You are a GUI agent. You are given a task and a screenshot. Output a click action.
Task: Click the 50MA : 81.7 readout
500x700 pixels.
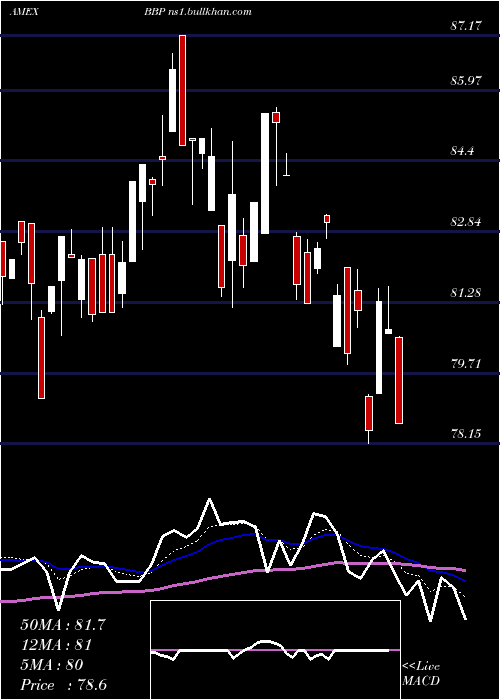(x=63, y=625)
